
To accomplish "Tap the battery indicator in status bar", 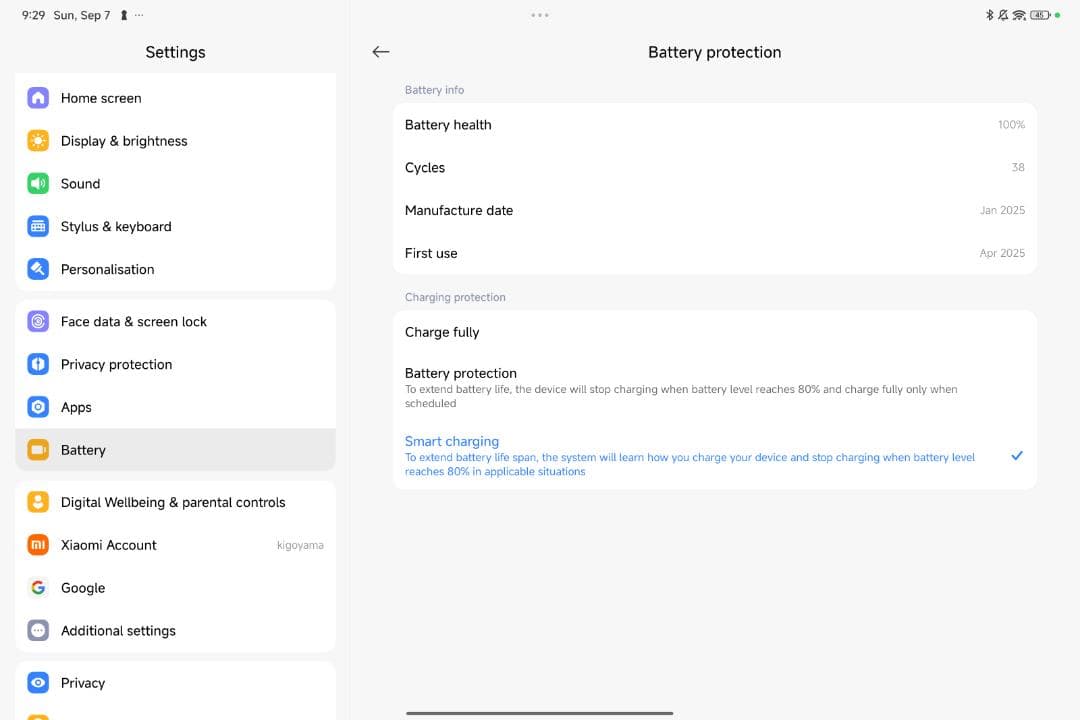I will pos(1039,14).
